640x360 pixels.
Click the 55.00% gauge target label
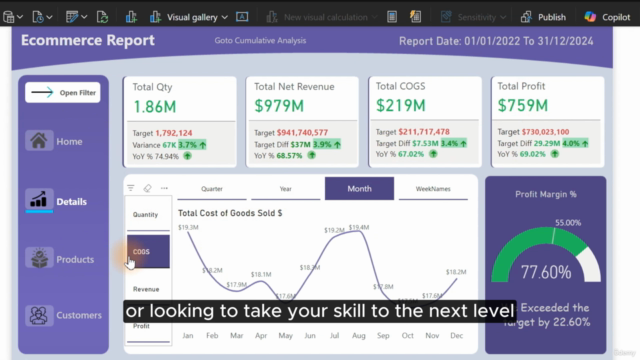pos(568,223)
